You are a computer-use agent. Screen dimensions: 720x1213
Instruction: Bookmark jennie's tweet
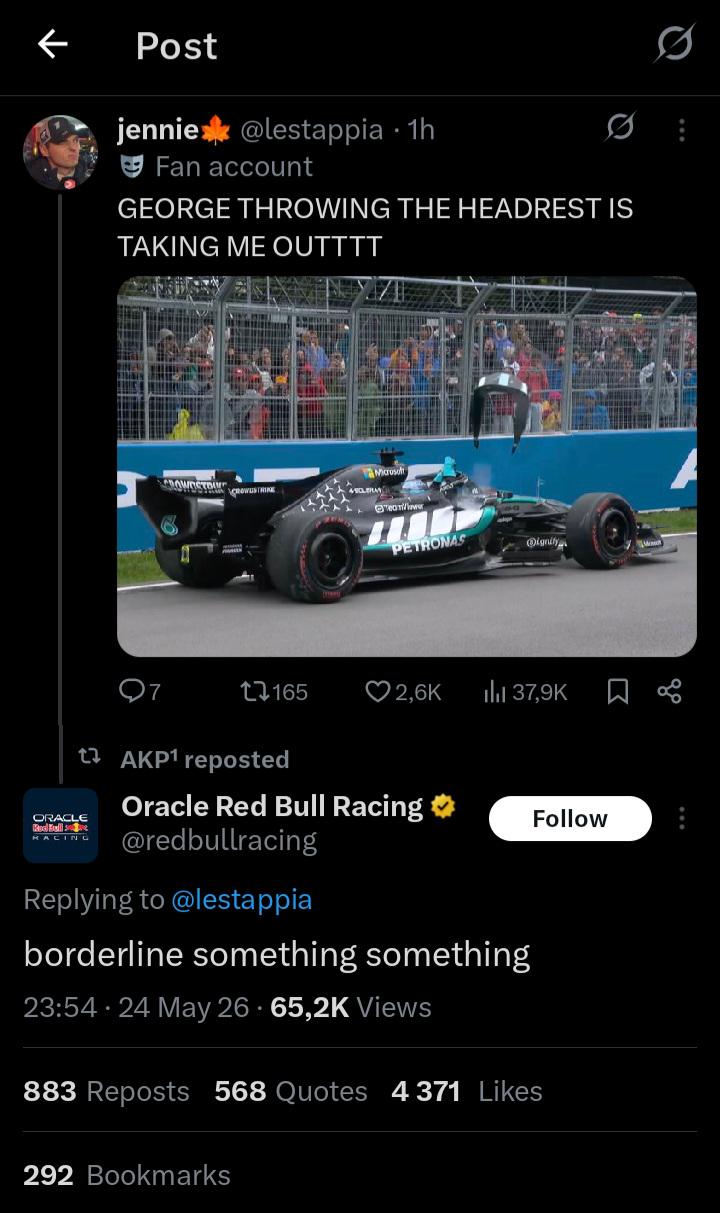point(618,691)
